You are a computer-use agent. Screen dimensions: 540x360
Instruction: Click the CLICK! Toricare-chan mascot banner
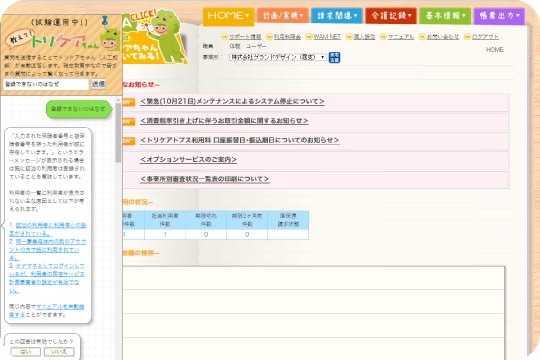coord(155,37)
